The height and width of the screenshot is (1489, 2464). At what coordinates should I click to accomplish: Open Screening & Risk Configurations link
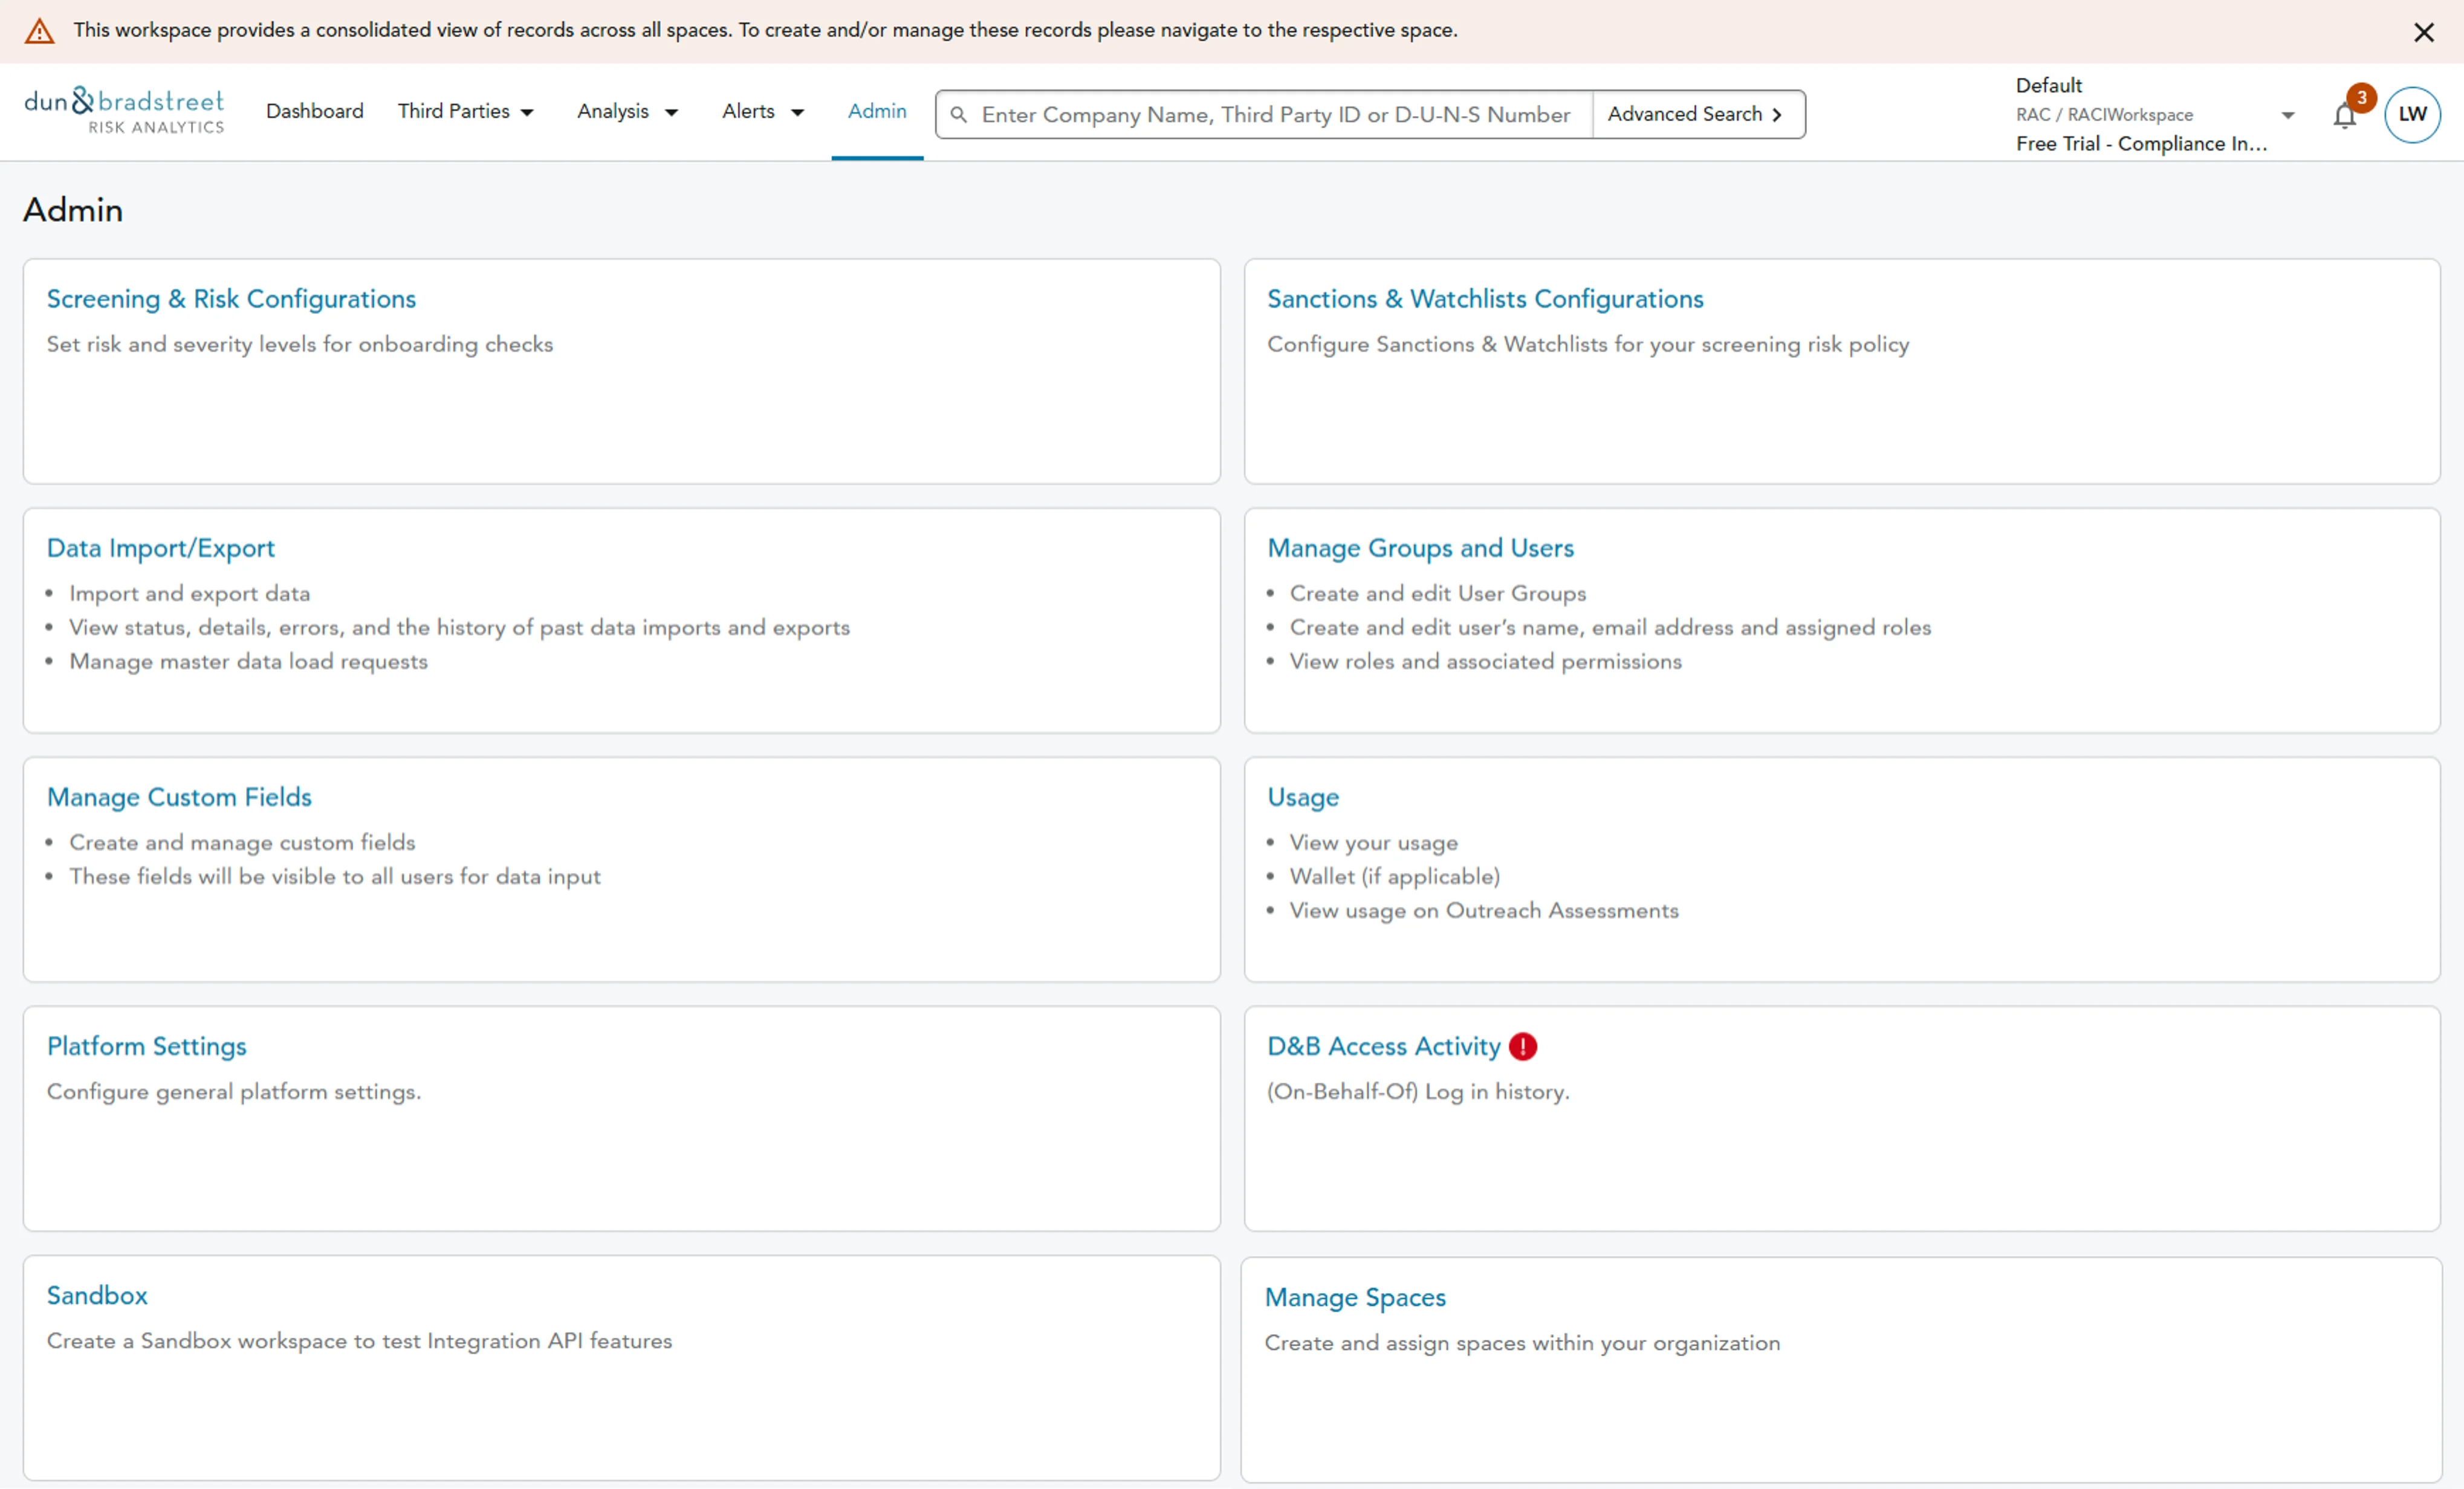pyautogui.click(x=231, y=299)
